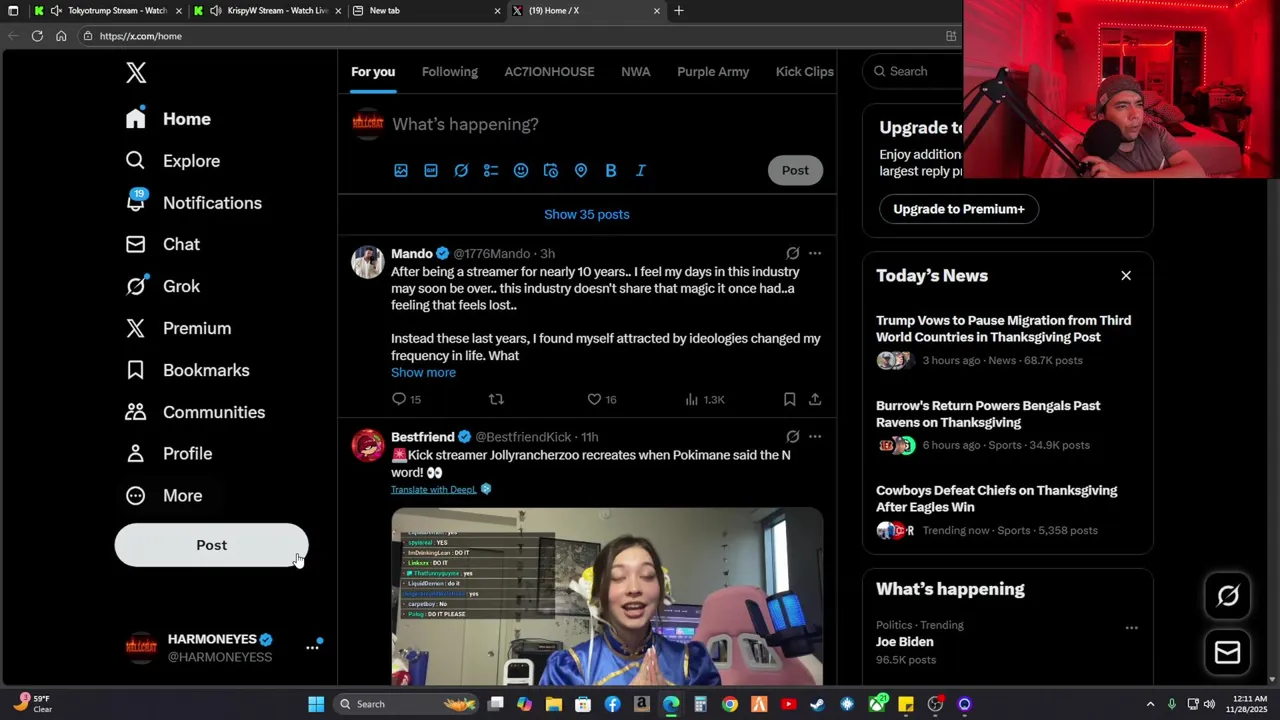Open the more options menu on Bestfriend's post
The width and height of the screenshot is (1280, 720).
point(815,437)
